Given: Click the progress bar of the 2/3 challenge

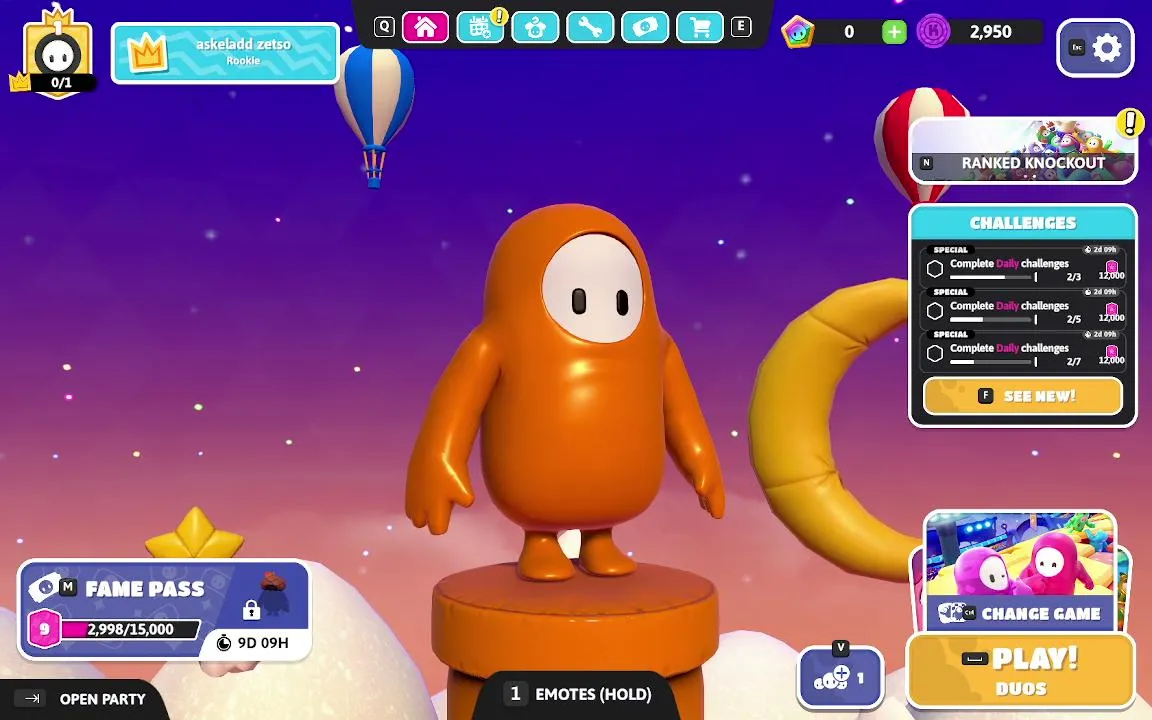Looking at the screenshot, I should point(993,277).
